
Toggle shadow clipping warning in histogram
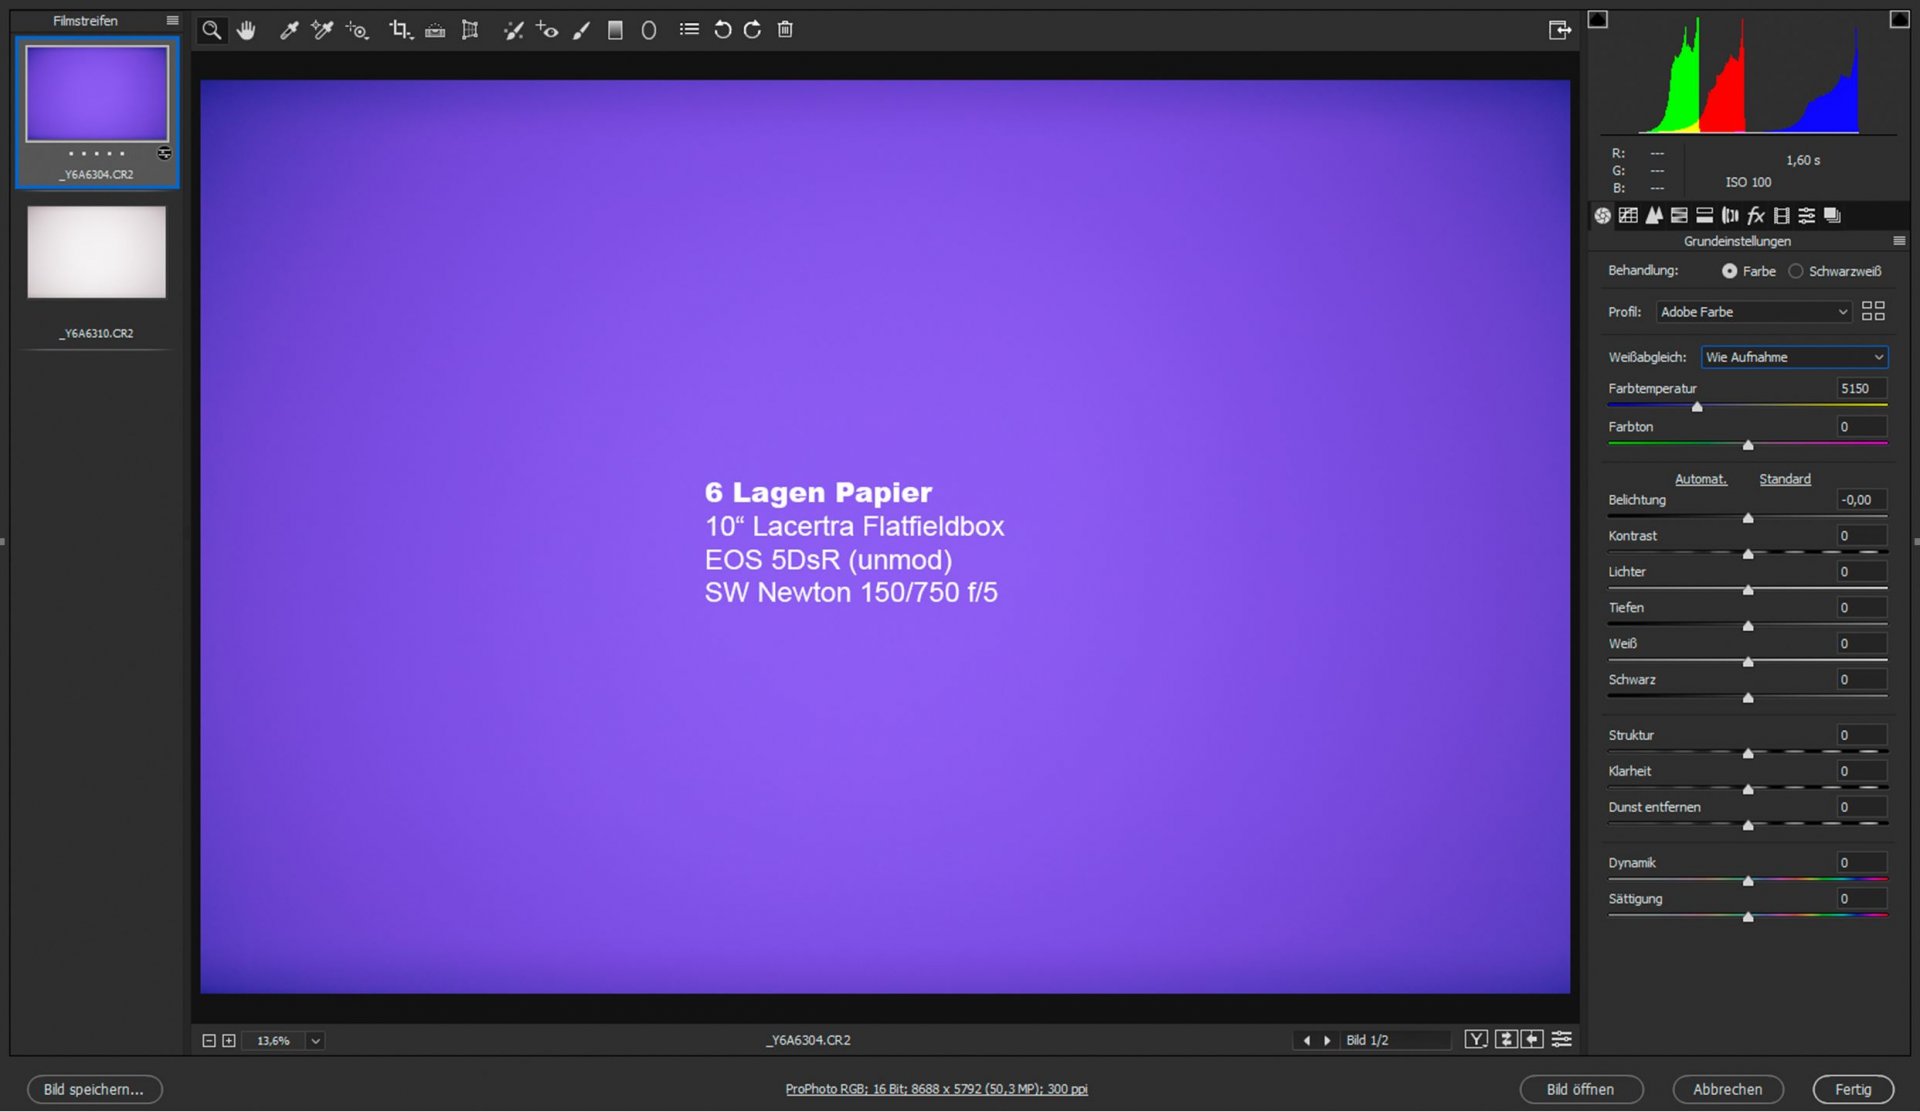(1598, 19)
